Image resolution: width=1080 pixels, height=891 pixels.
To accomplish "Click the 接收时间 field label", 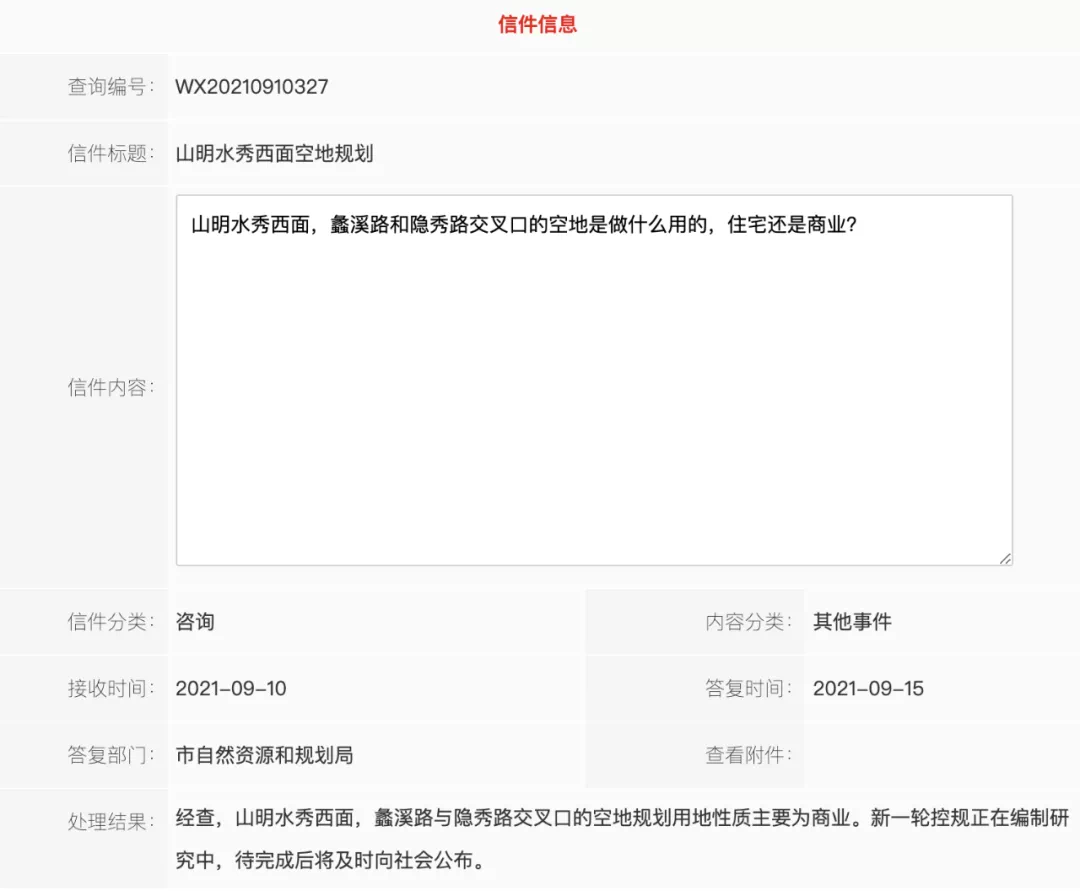I will (111, 689).
